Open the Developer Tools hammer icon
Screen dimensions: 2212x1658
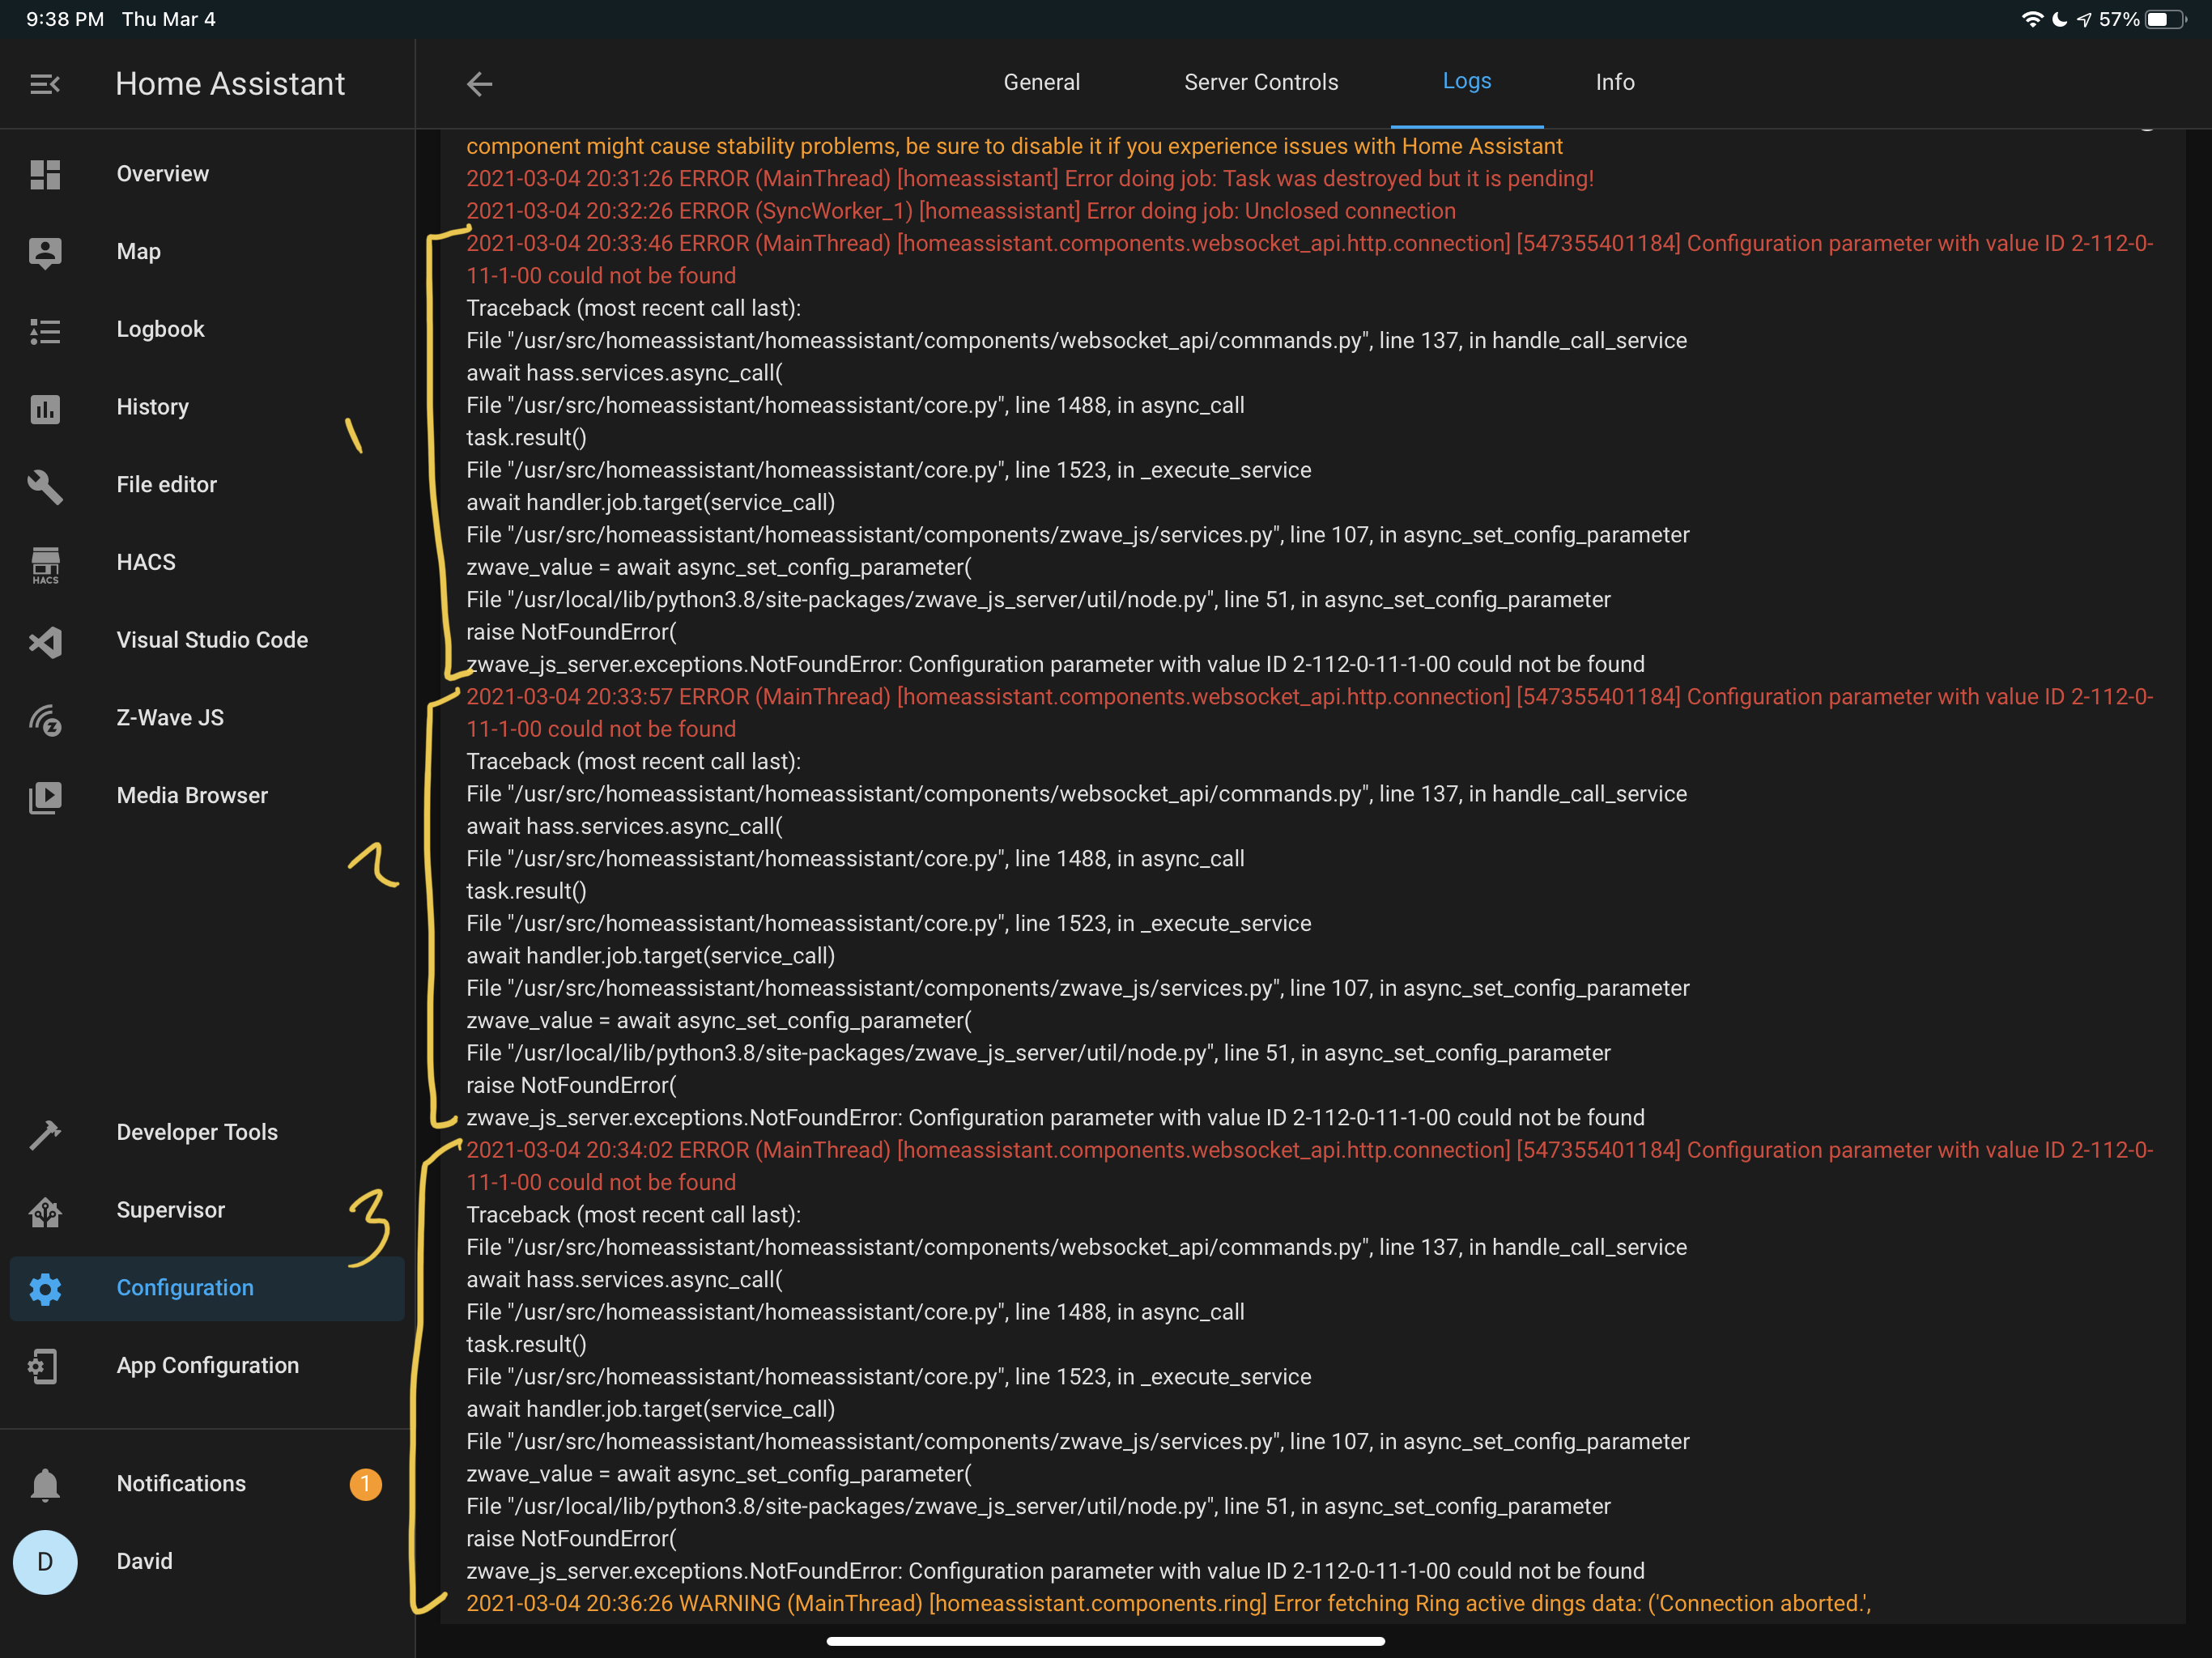[45, 1133]
